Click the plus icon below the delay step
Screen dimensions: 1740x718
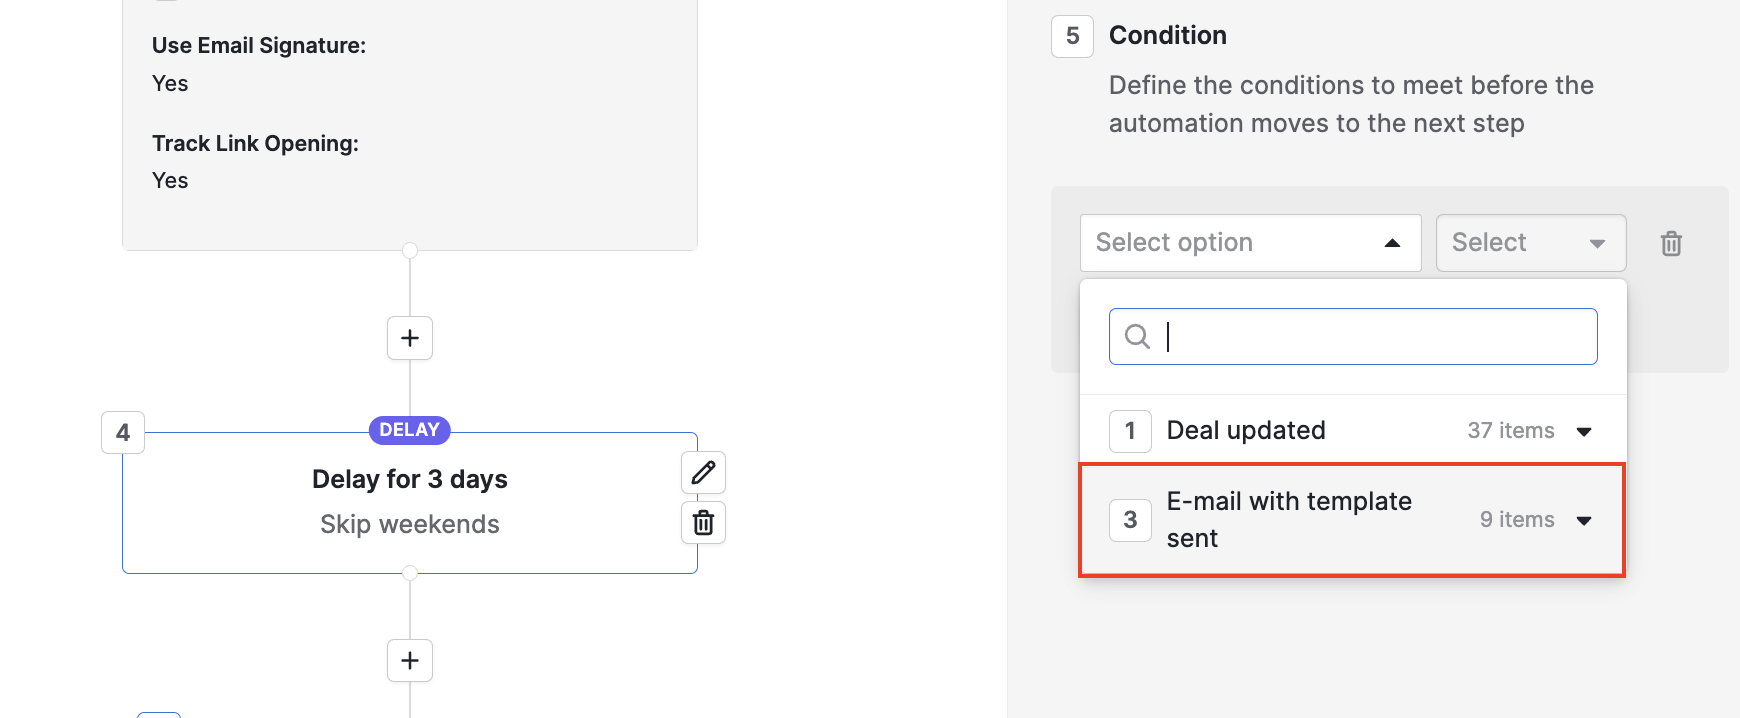409,660
